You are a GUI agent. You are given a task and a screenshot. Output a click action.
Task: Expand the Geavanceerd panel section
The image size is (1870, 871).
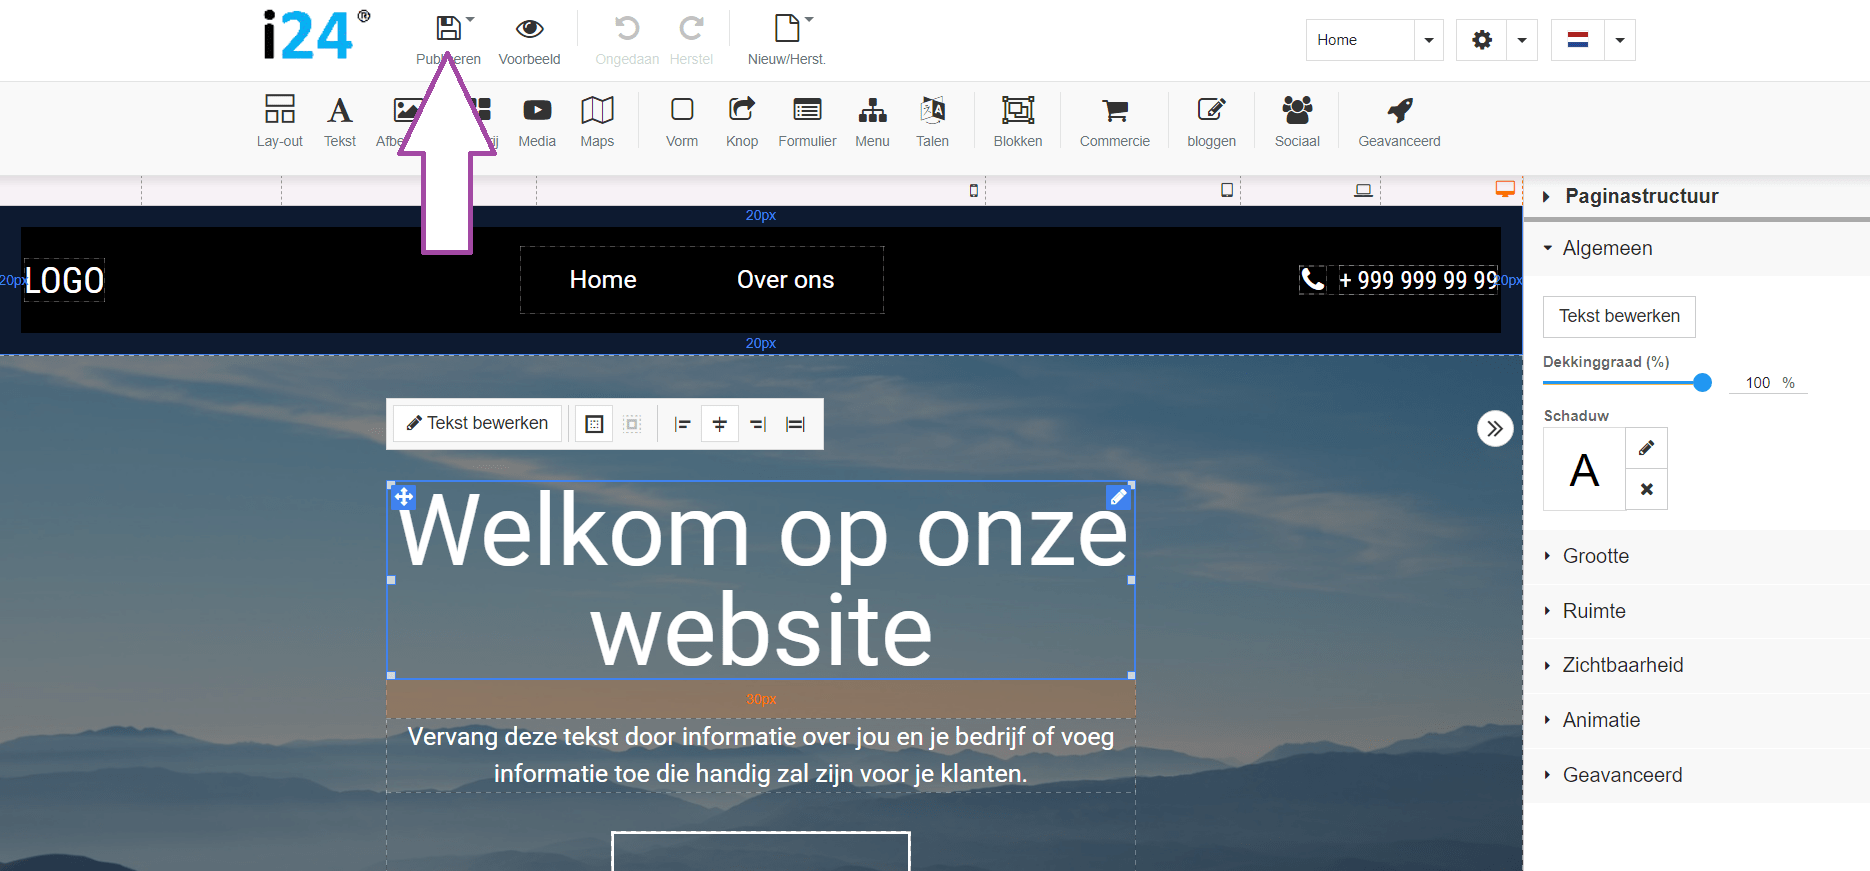1696,775
